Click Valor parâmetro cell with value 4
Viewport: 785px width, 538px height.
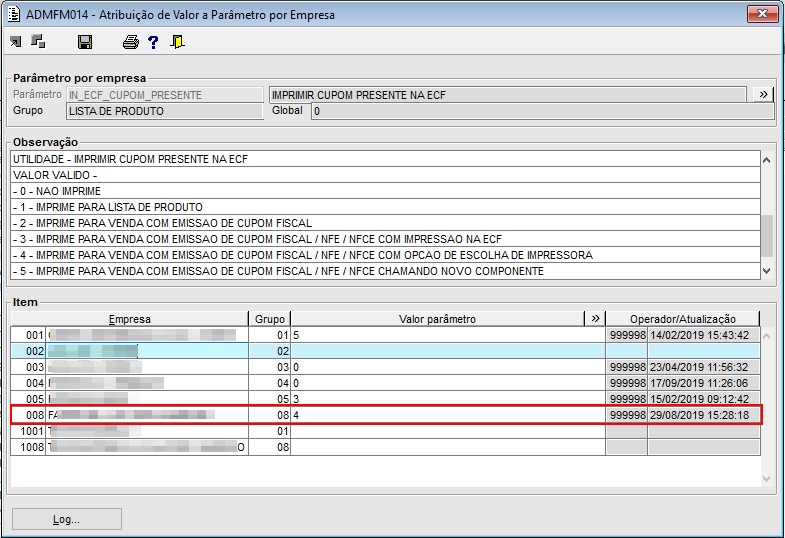click(x=448, y=415)
